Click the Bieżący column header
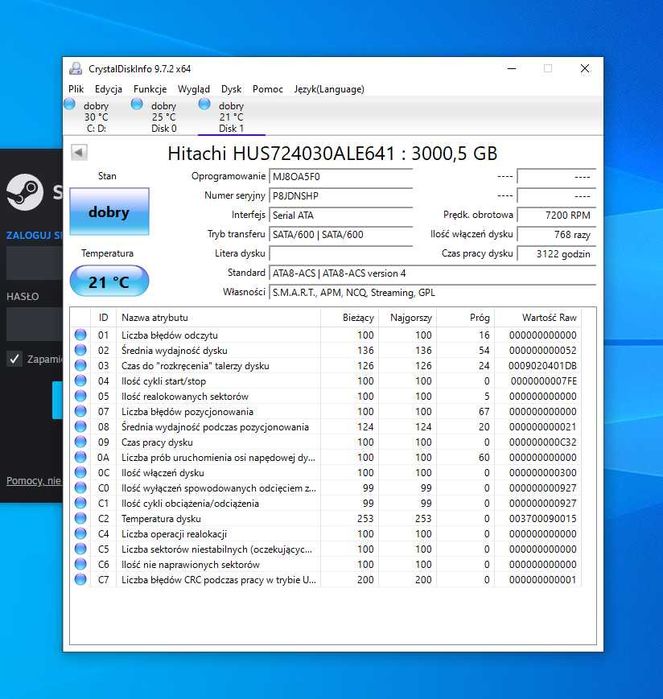 (x=350, y=317)
